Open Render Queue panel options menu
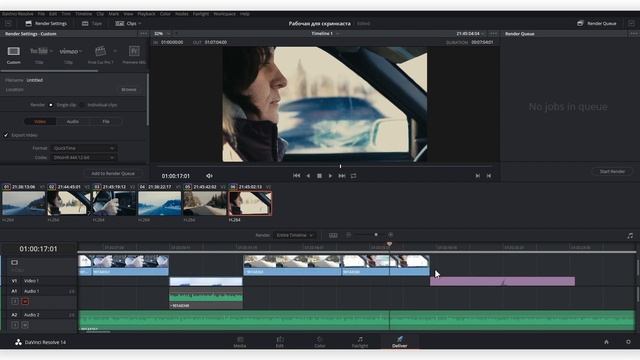 tap(633, 34)
